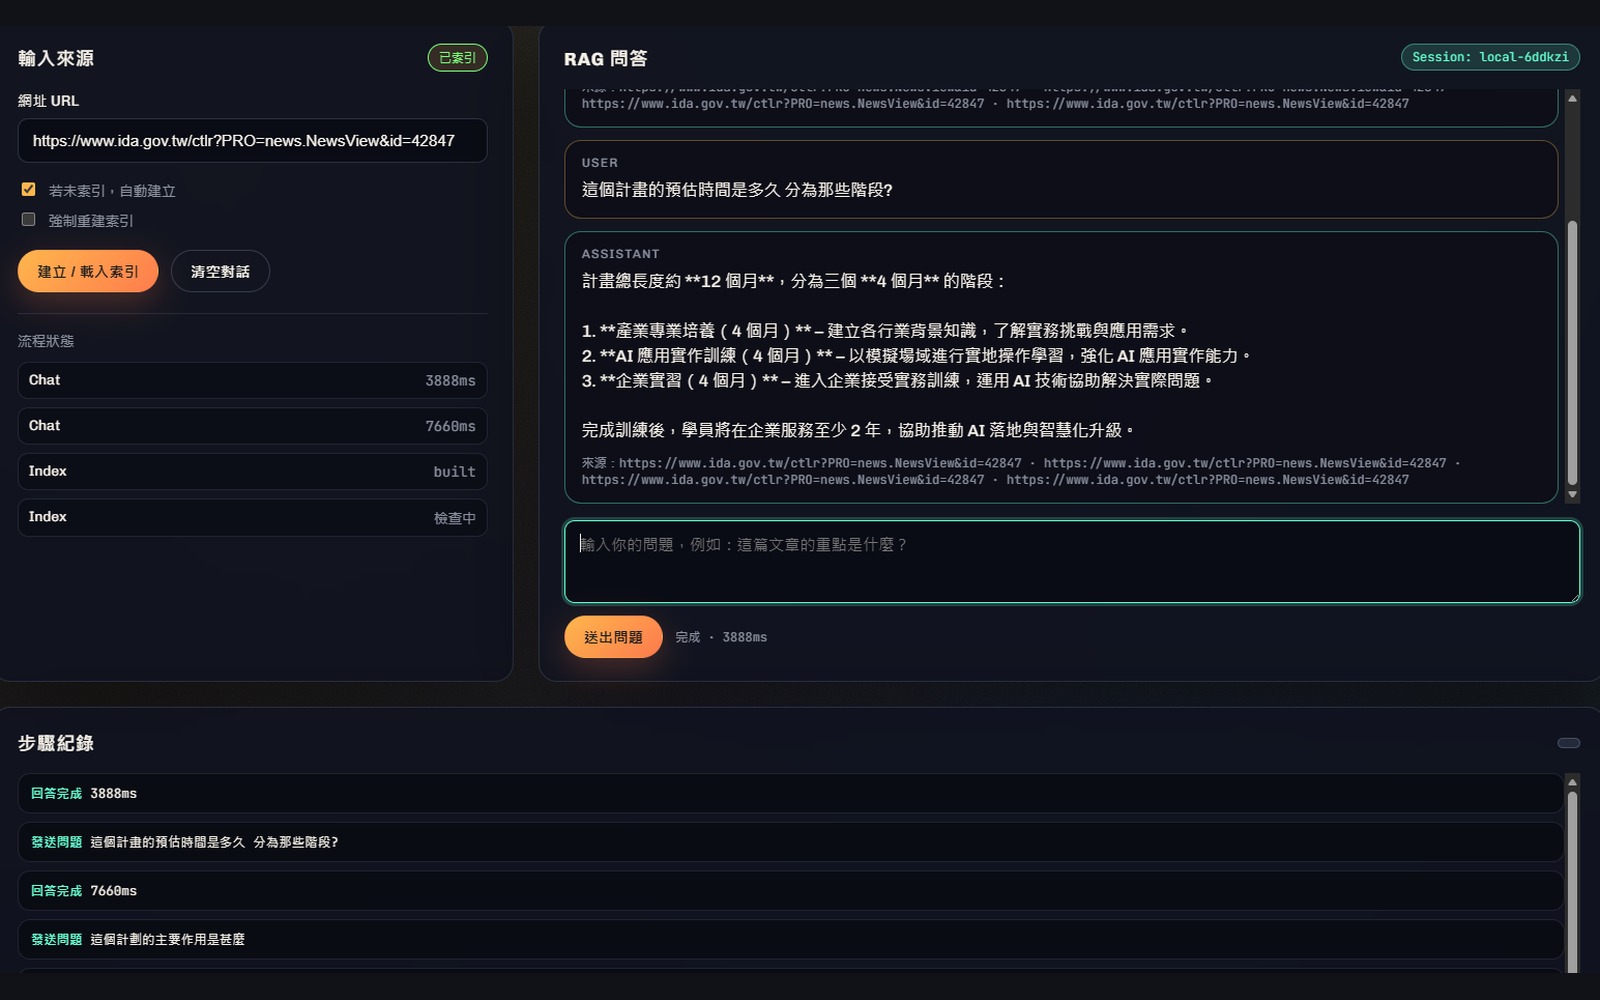Uncheck the 若未索引，自動建立 option

[x=28, y=189]
